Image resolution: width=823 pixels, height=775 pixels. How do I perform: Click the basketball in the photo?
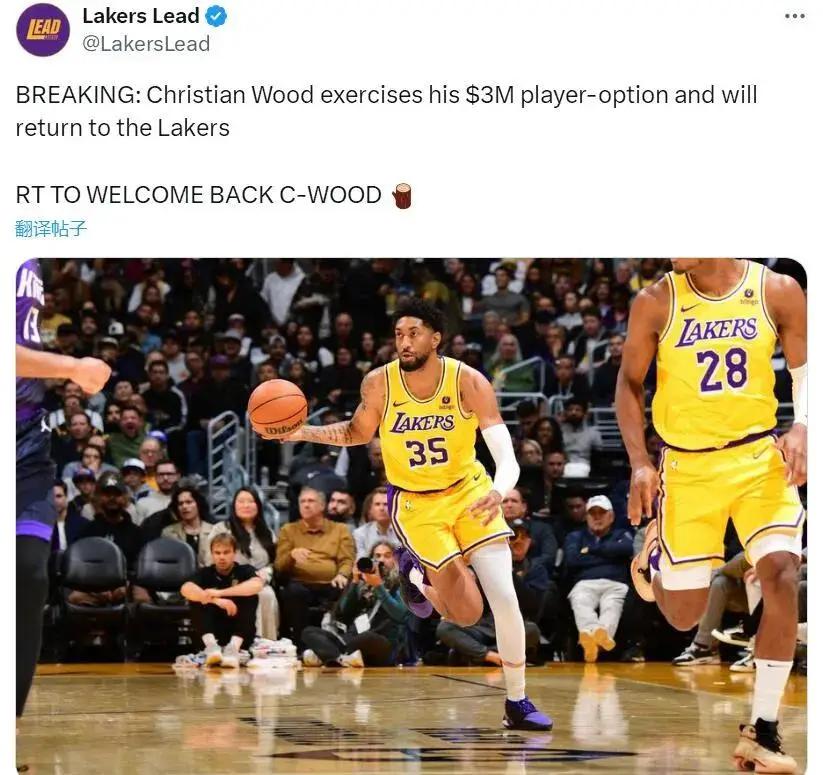[277, 409]
